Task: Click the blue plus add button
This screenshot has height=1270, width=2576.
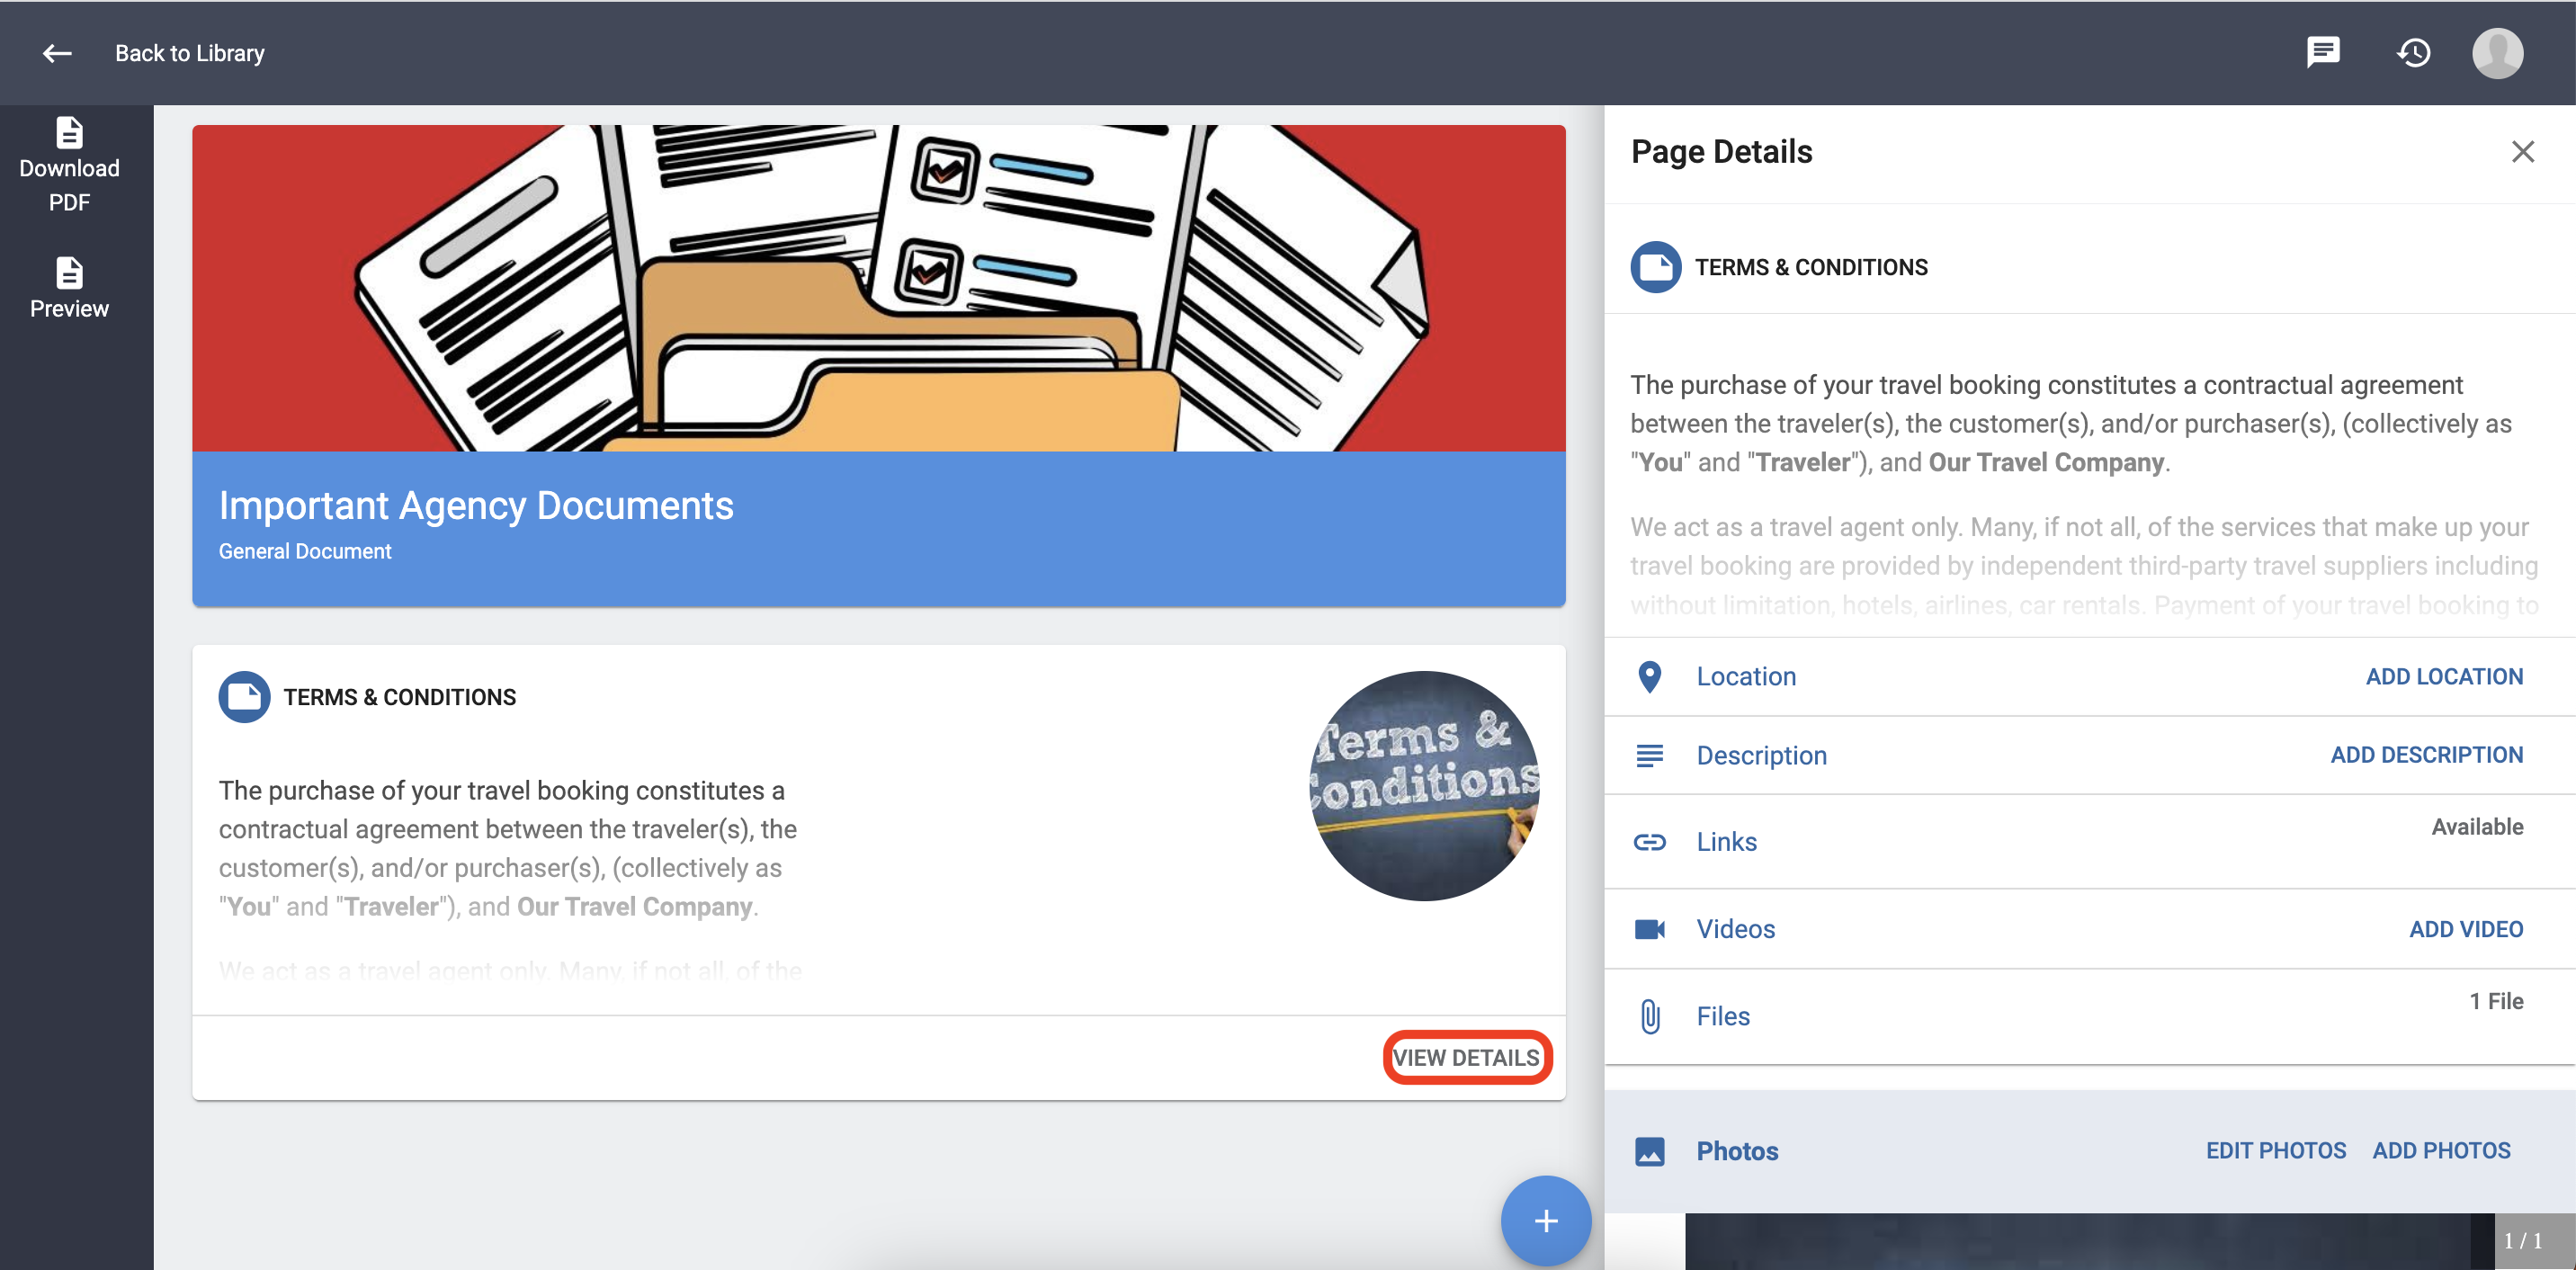Action: coord(1545,1221)
